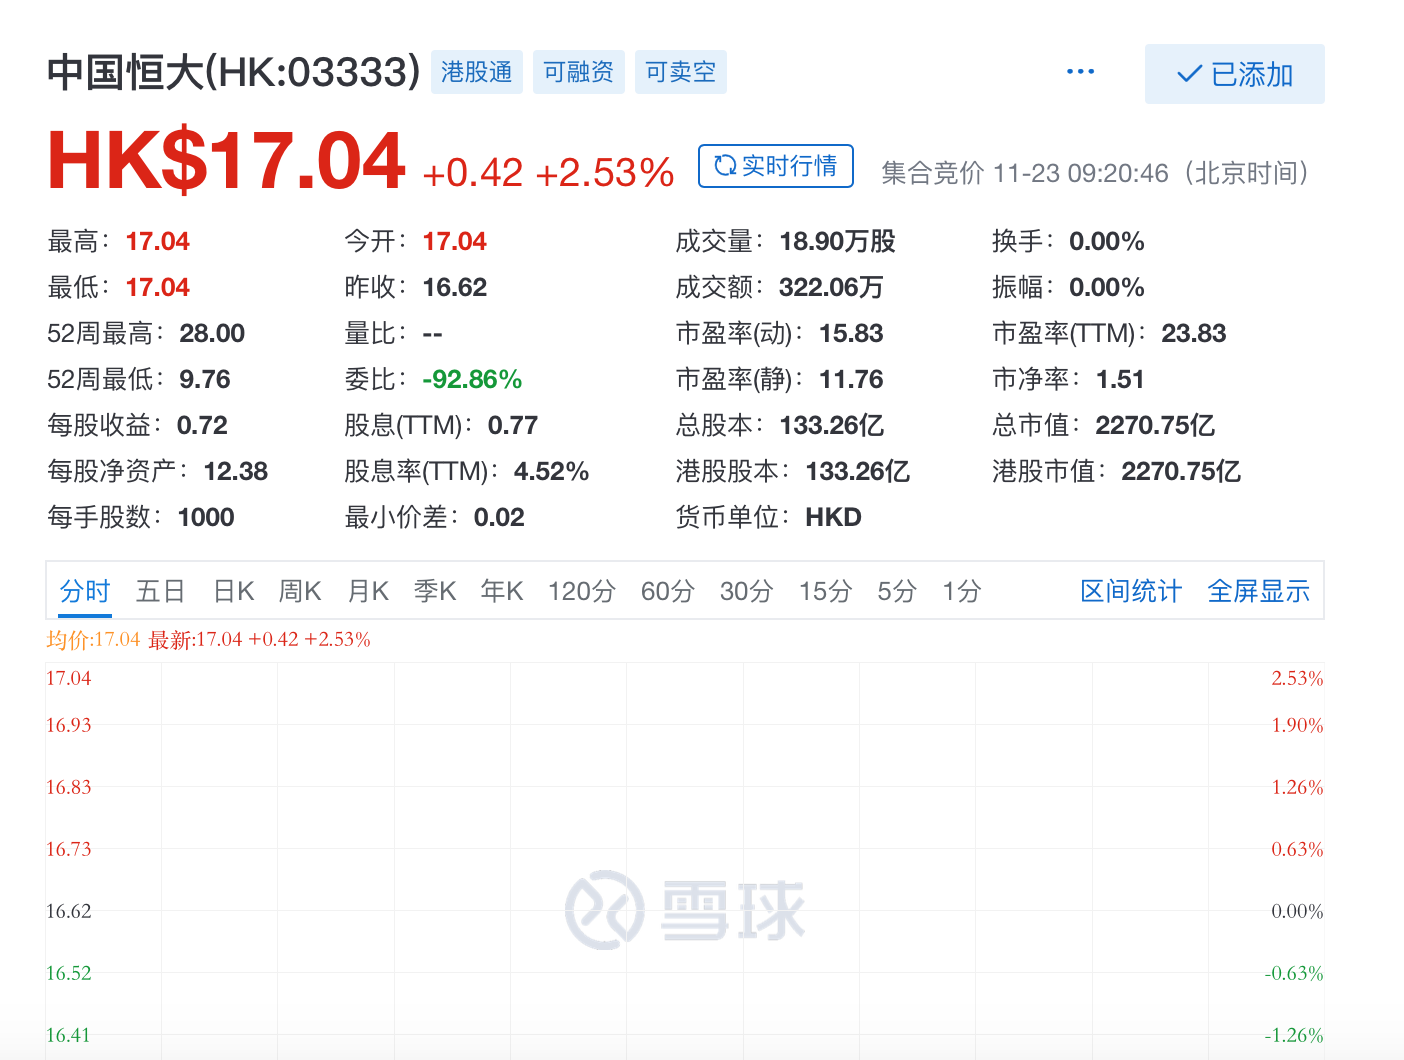
Task: Click the 全屏显示 fullscreen link
Action: (1259, 591)
